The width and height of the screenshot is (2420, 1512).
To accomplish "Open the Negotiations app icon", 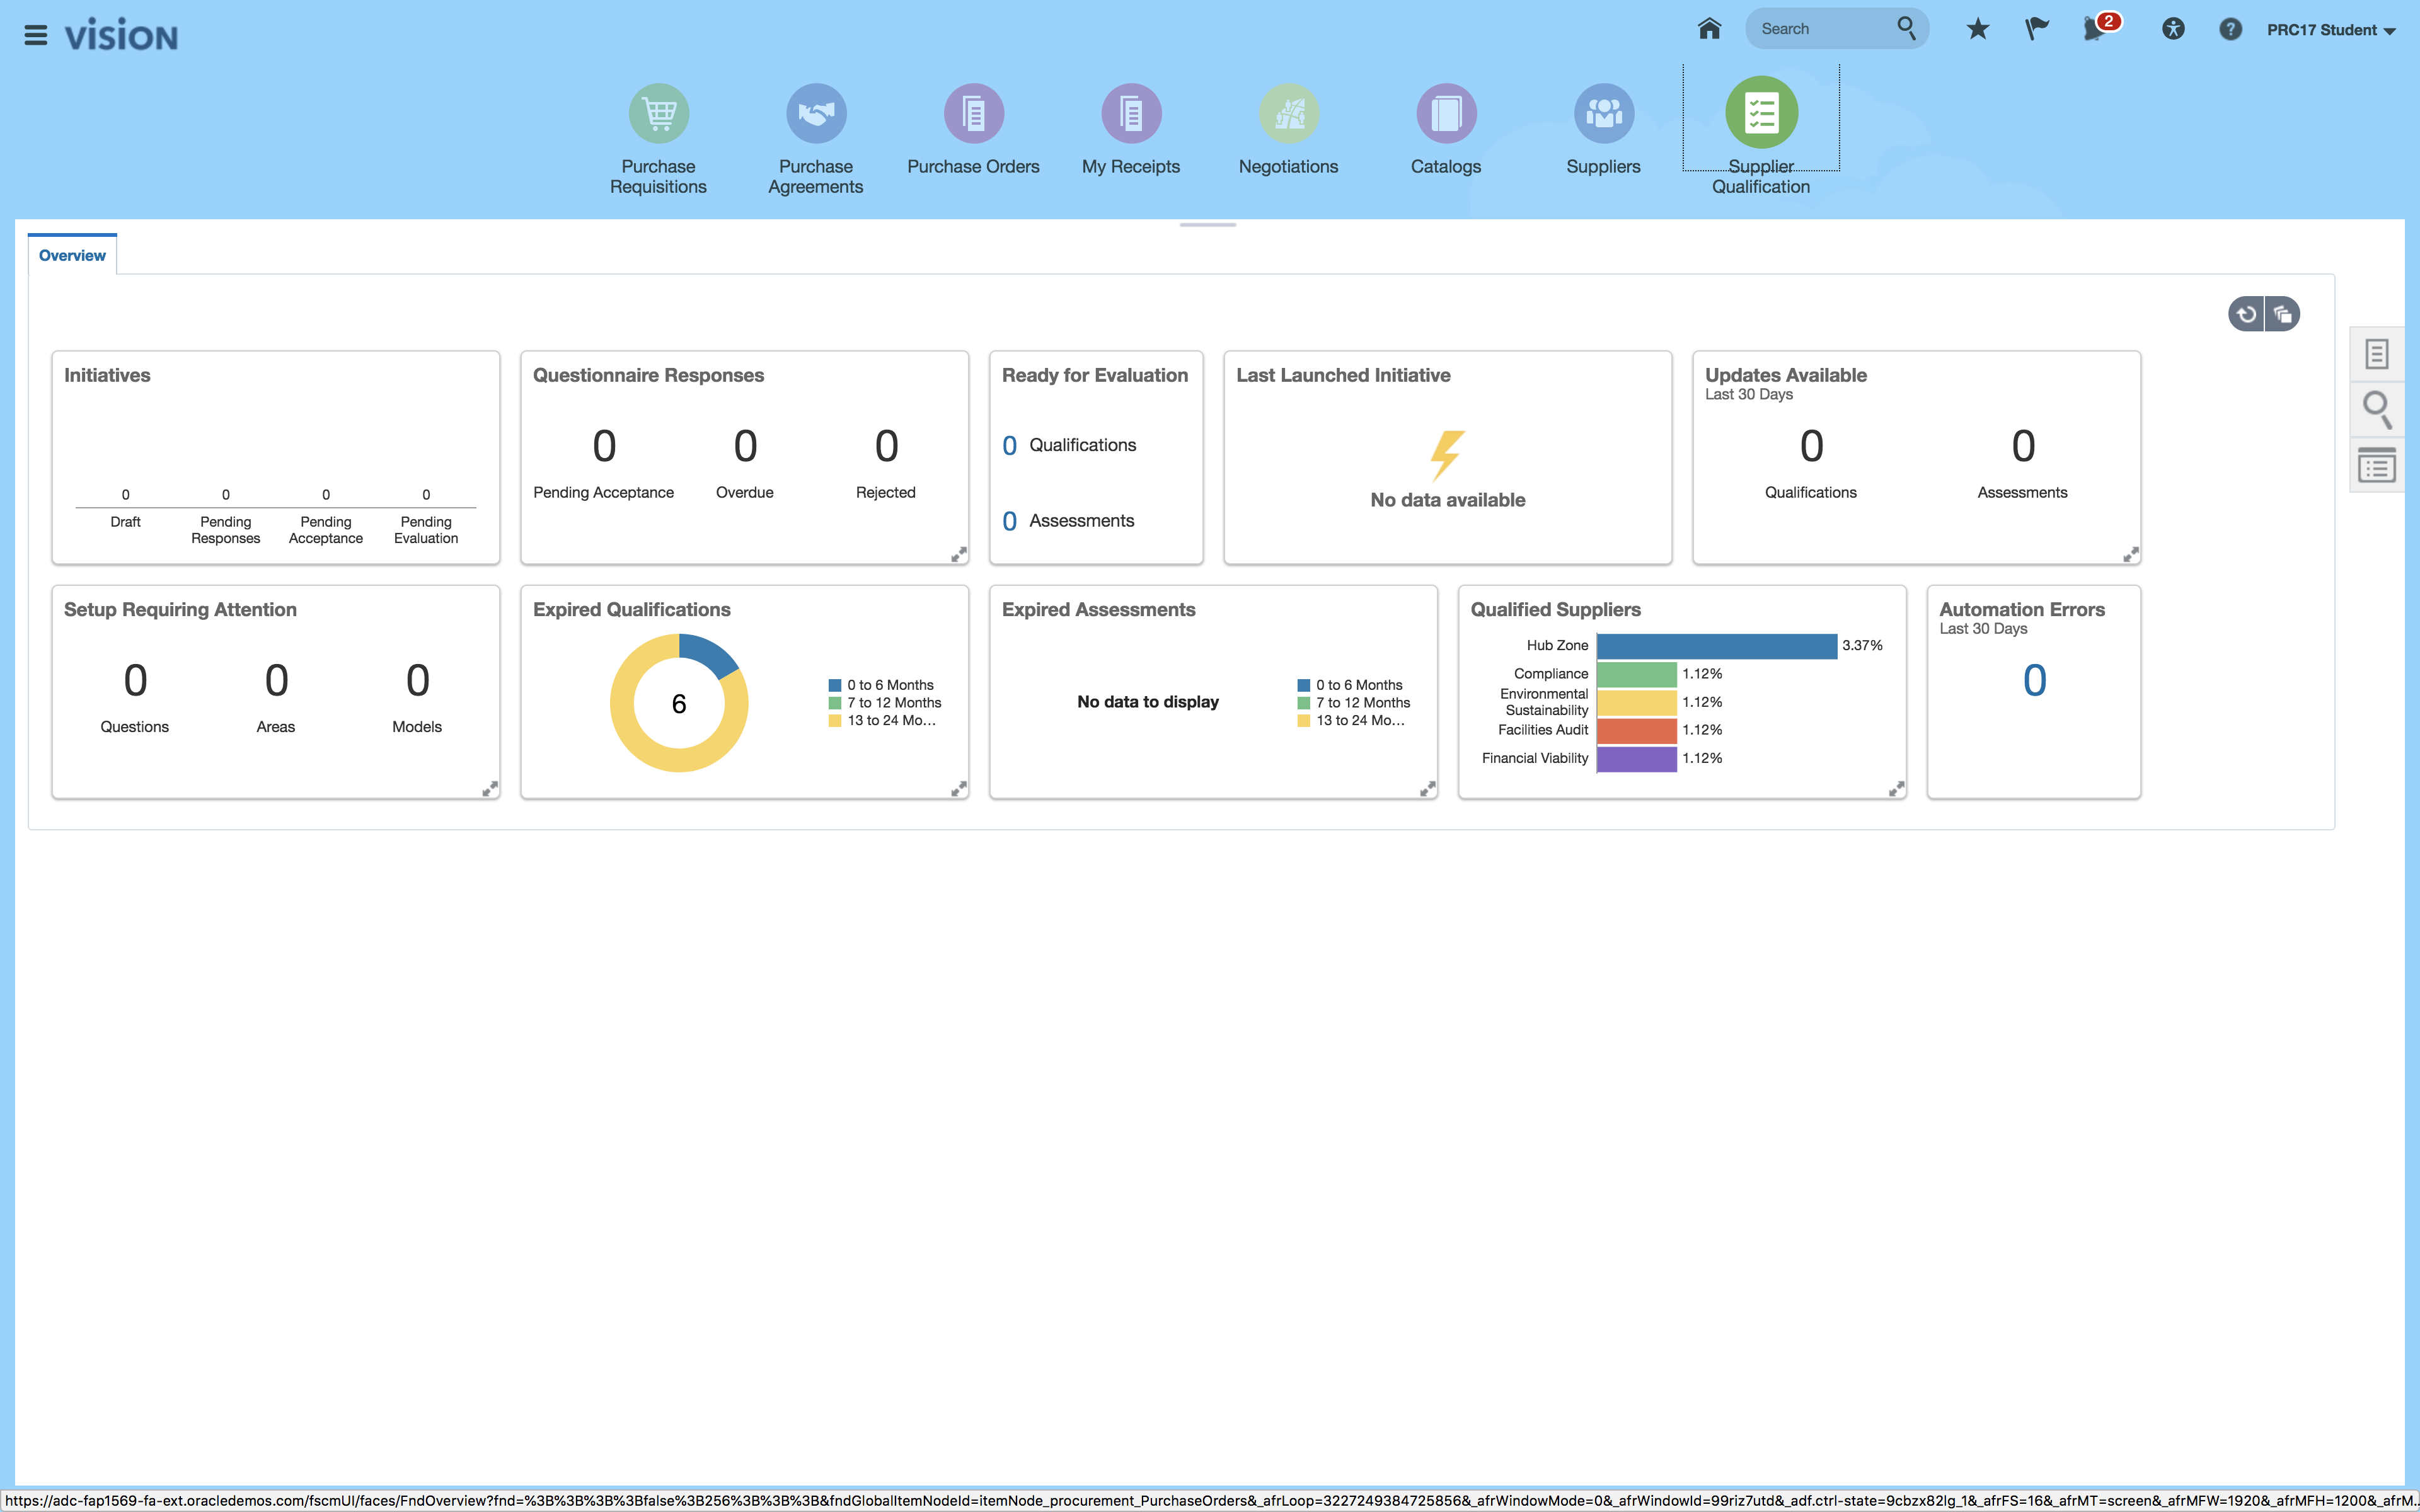I will [x=1288, y=114].
